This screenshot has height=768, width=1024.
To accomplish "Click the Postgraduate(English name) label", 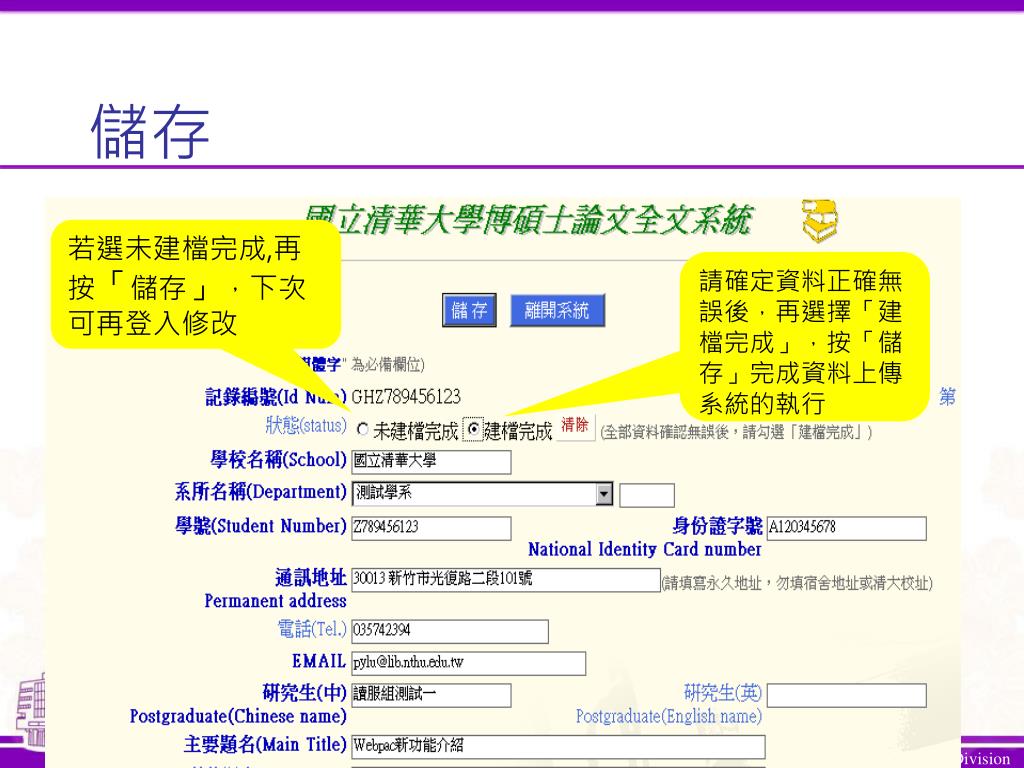I will coord(669,716).
